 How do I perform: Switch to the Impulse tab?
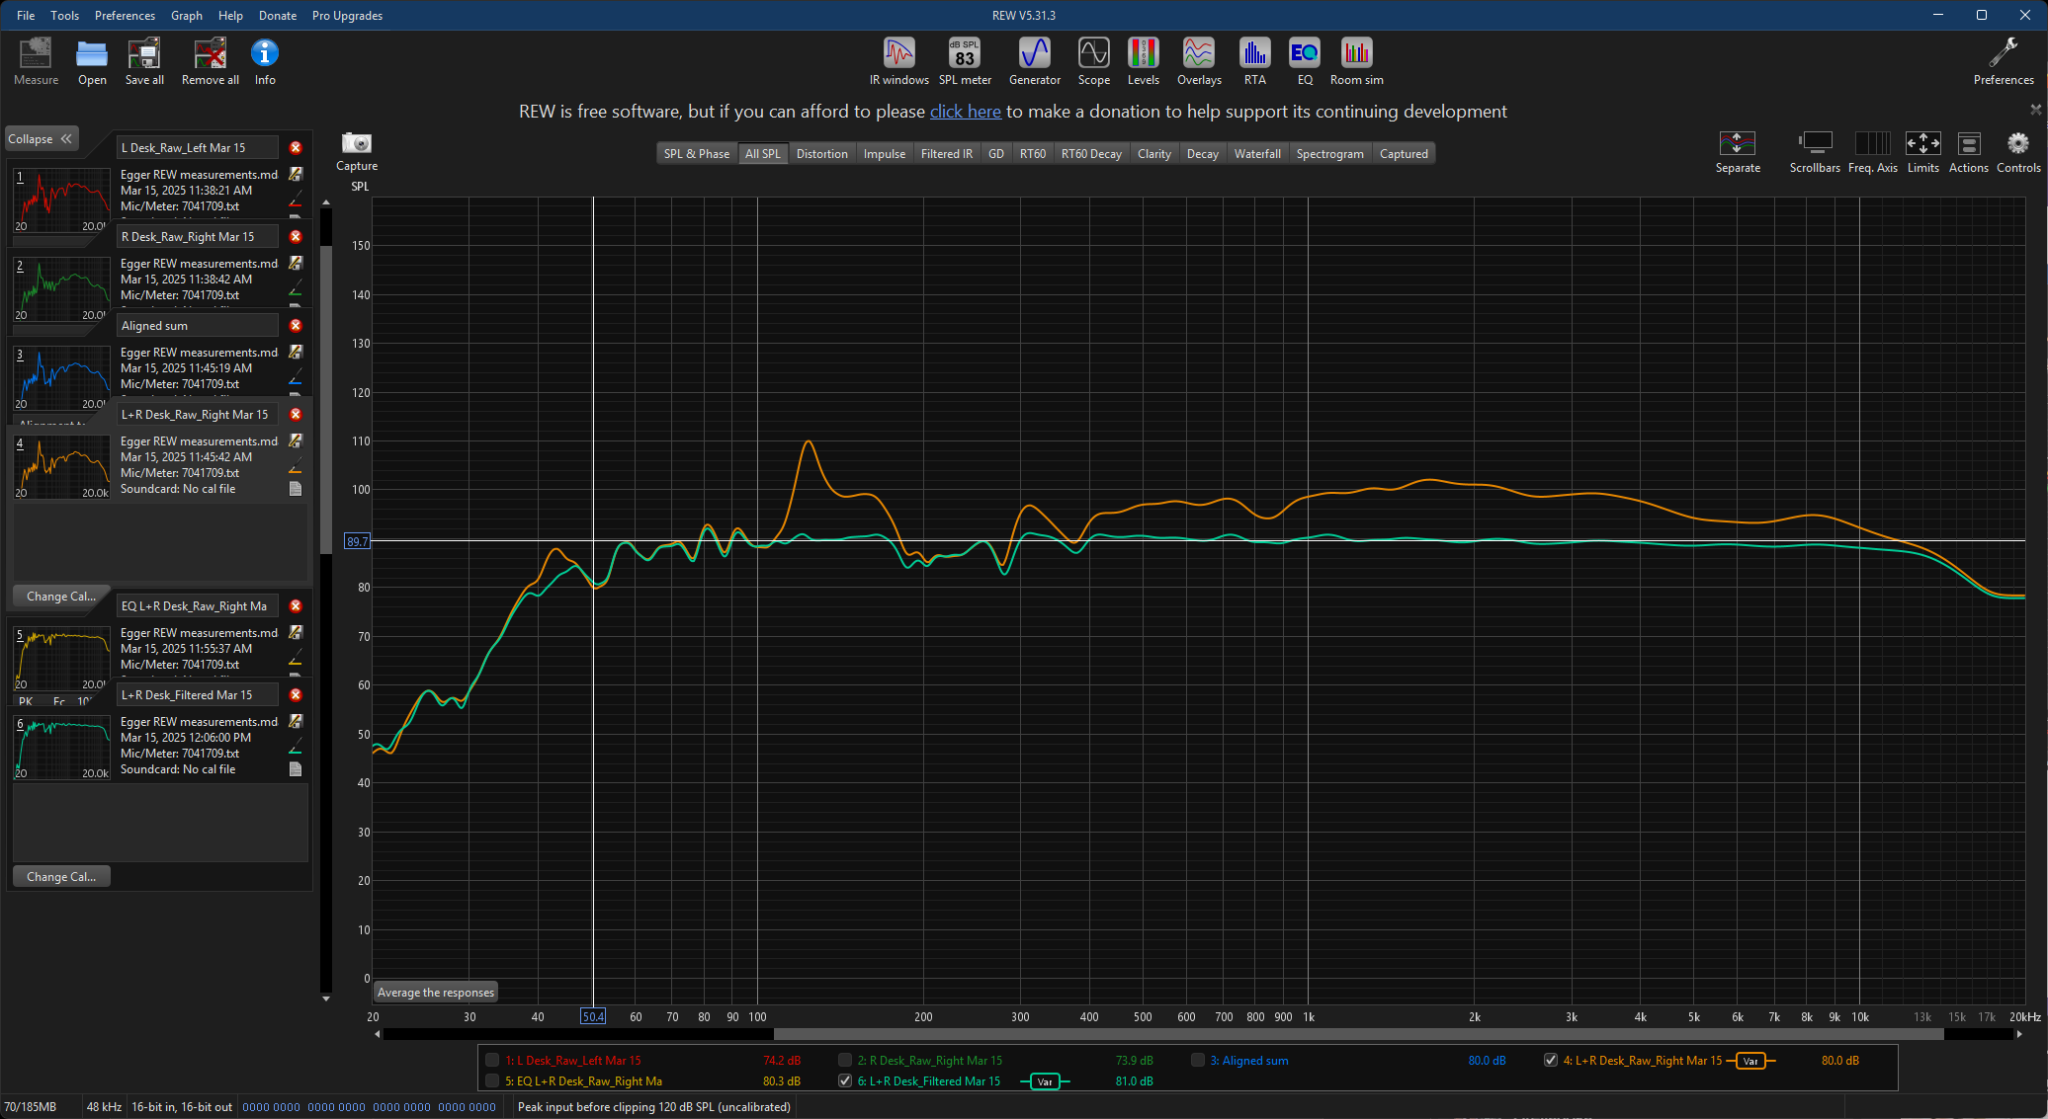point(884,153)
